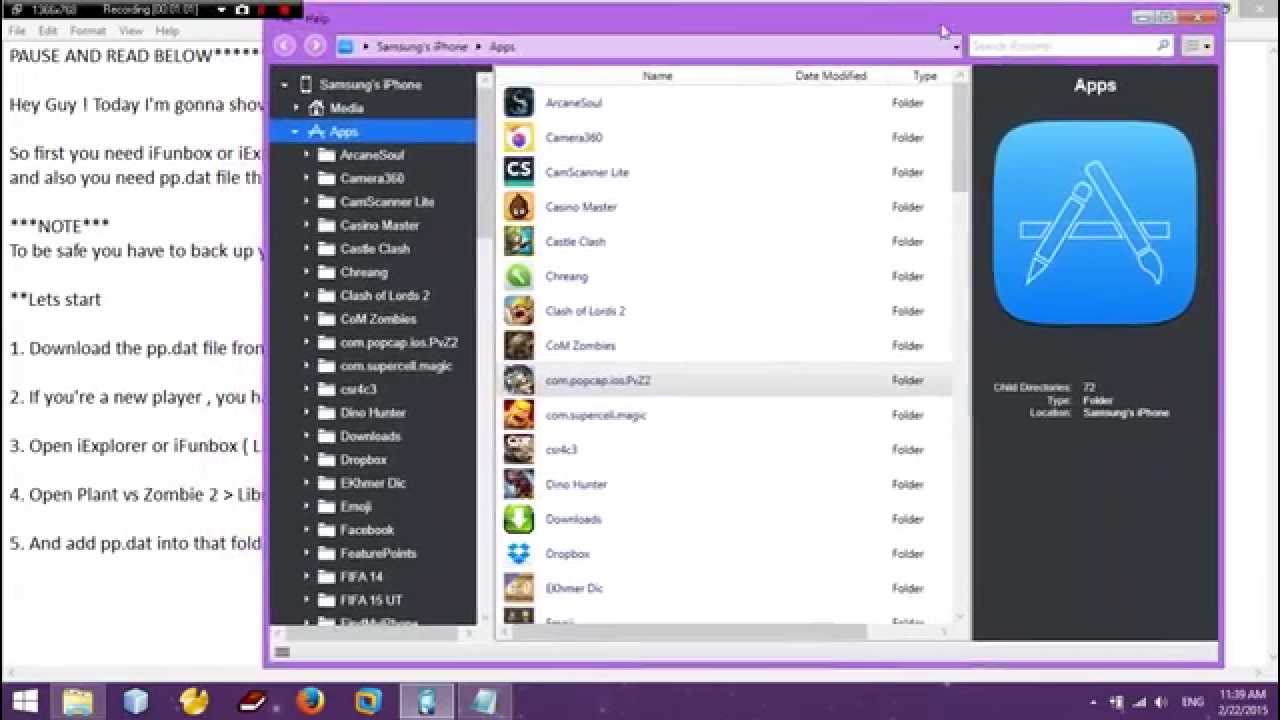Open File Explorer from the taskbar
Viewport: 1280px width, 720px height.
(78, 701)
